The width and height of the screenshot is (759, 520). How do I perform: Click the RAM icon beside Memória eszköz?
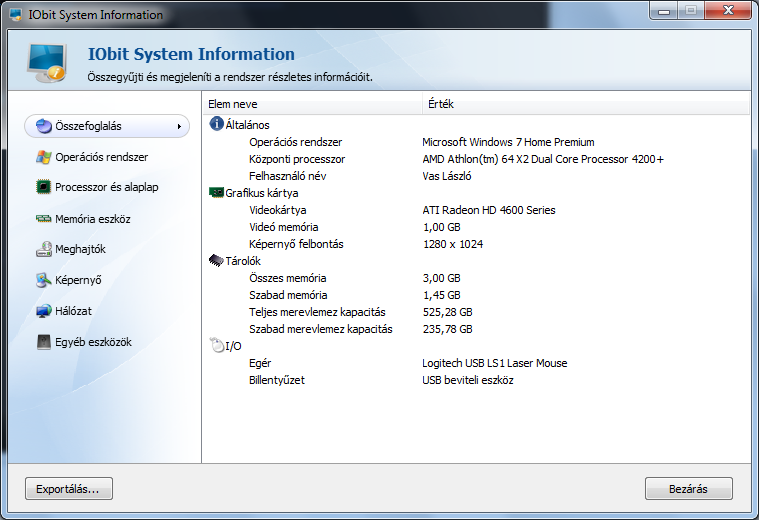point(44,219)
